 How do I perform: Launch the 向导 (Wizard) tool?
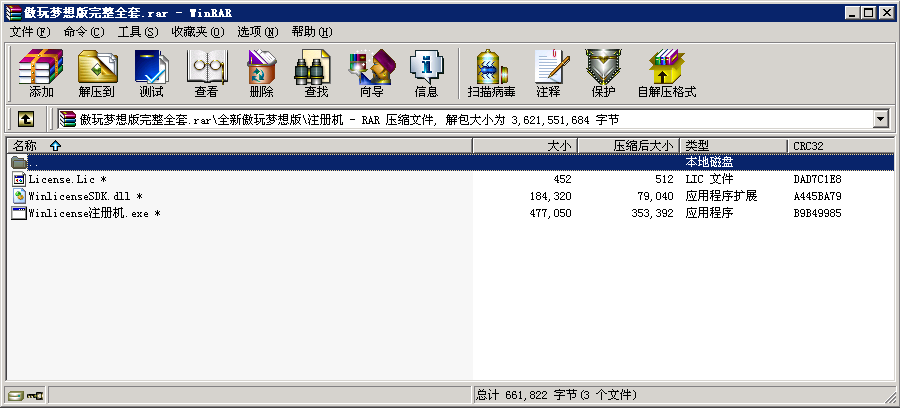[371, 73]
